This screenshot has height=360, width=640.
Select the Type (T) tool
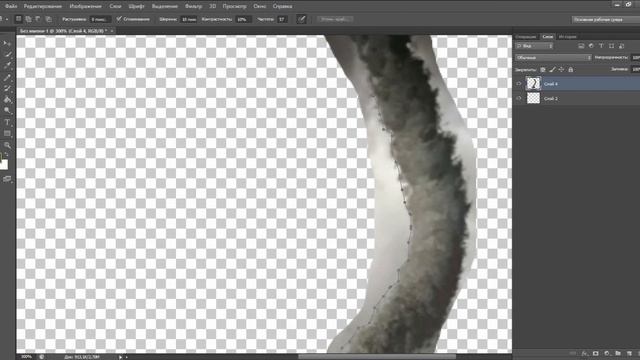(x=7, y=122)
